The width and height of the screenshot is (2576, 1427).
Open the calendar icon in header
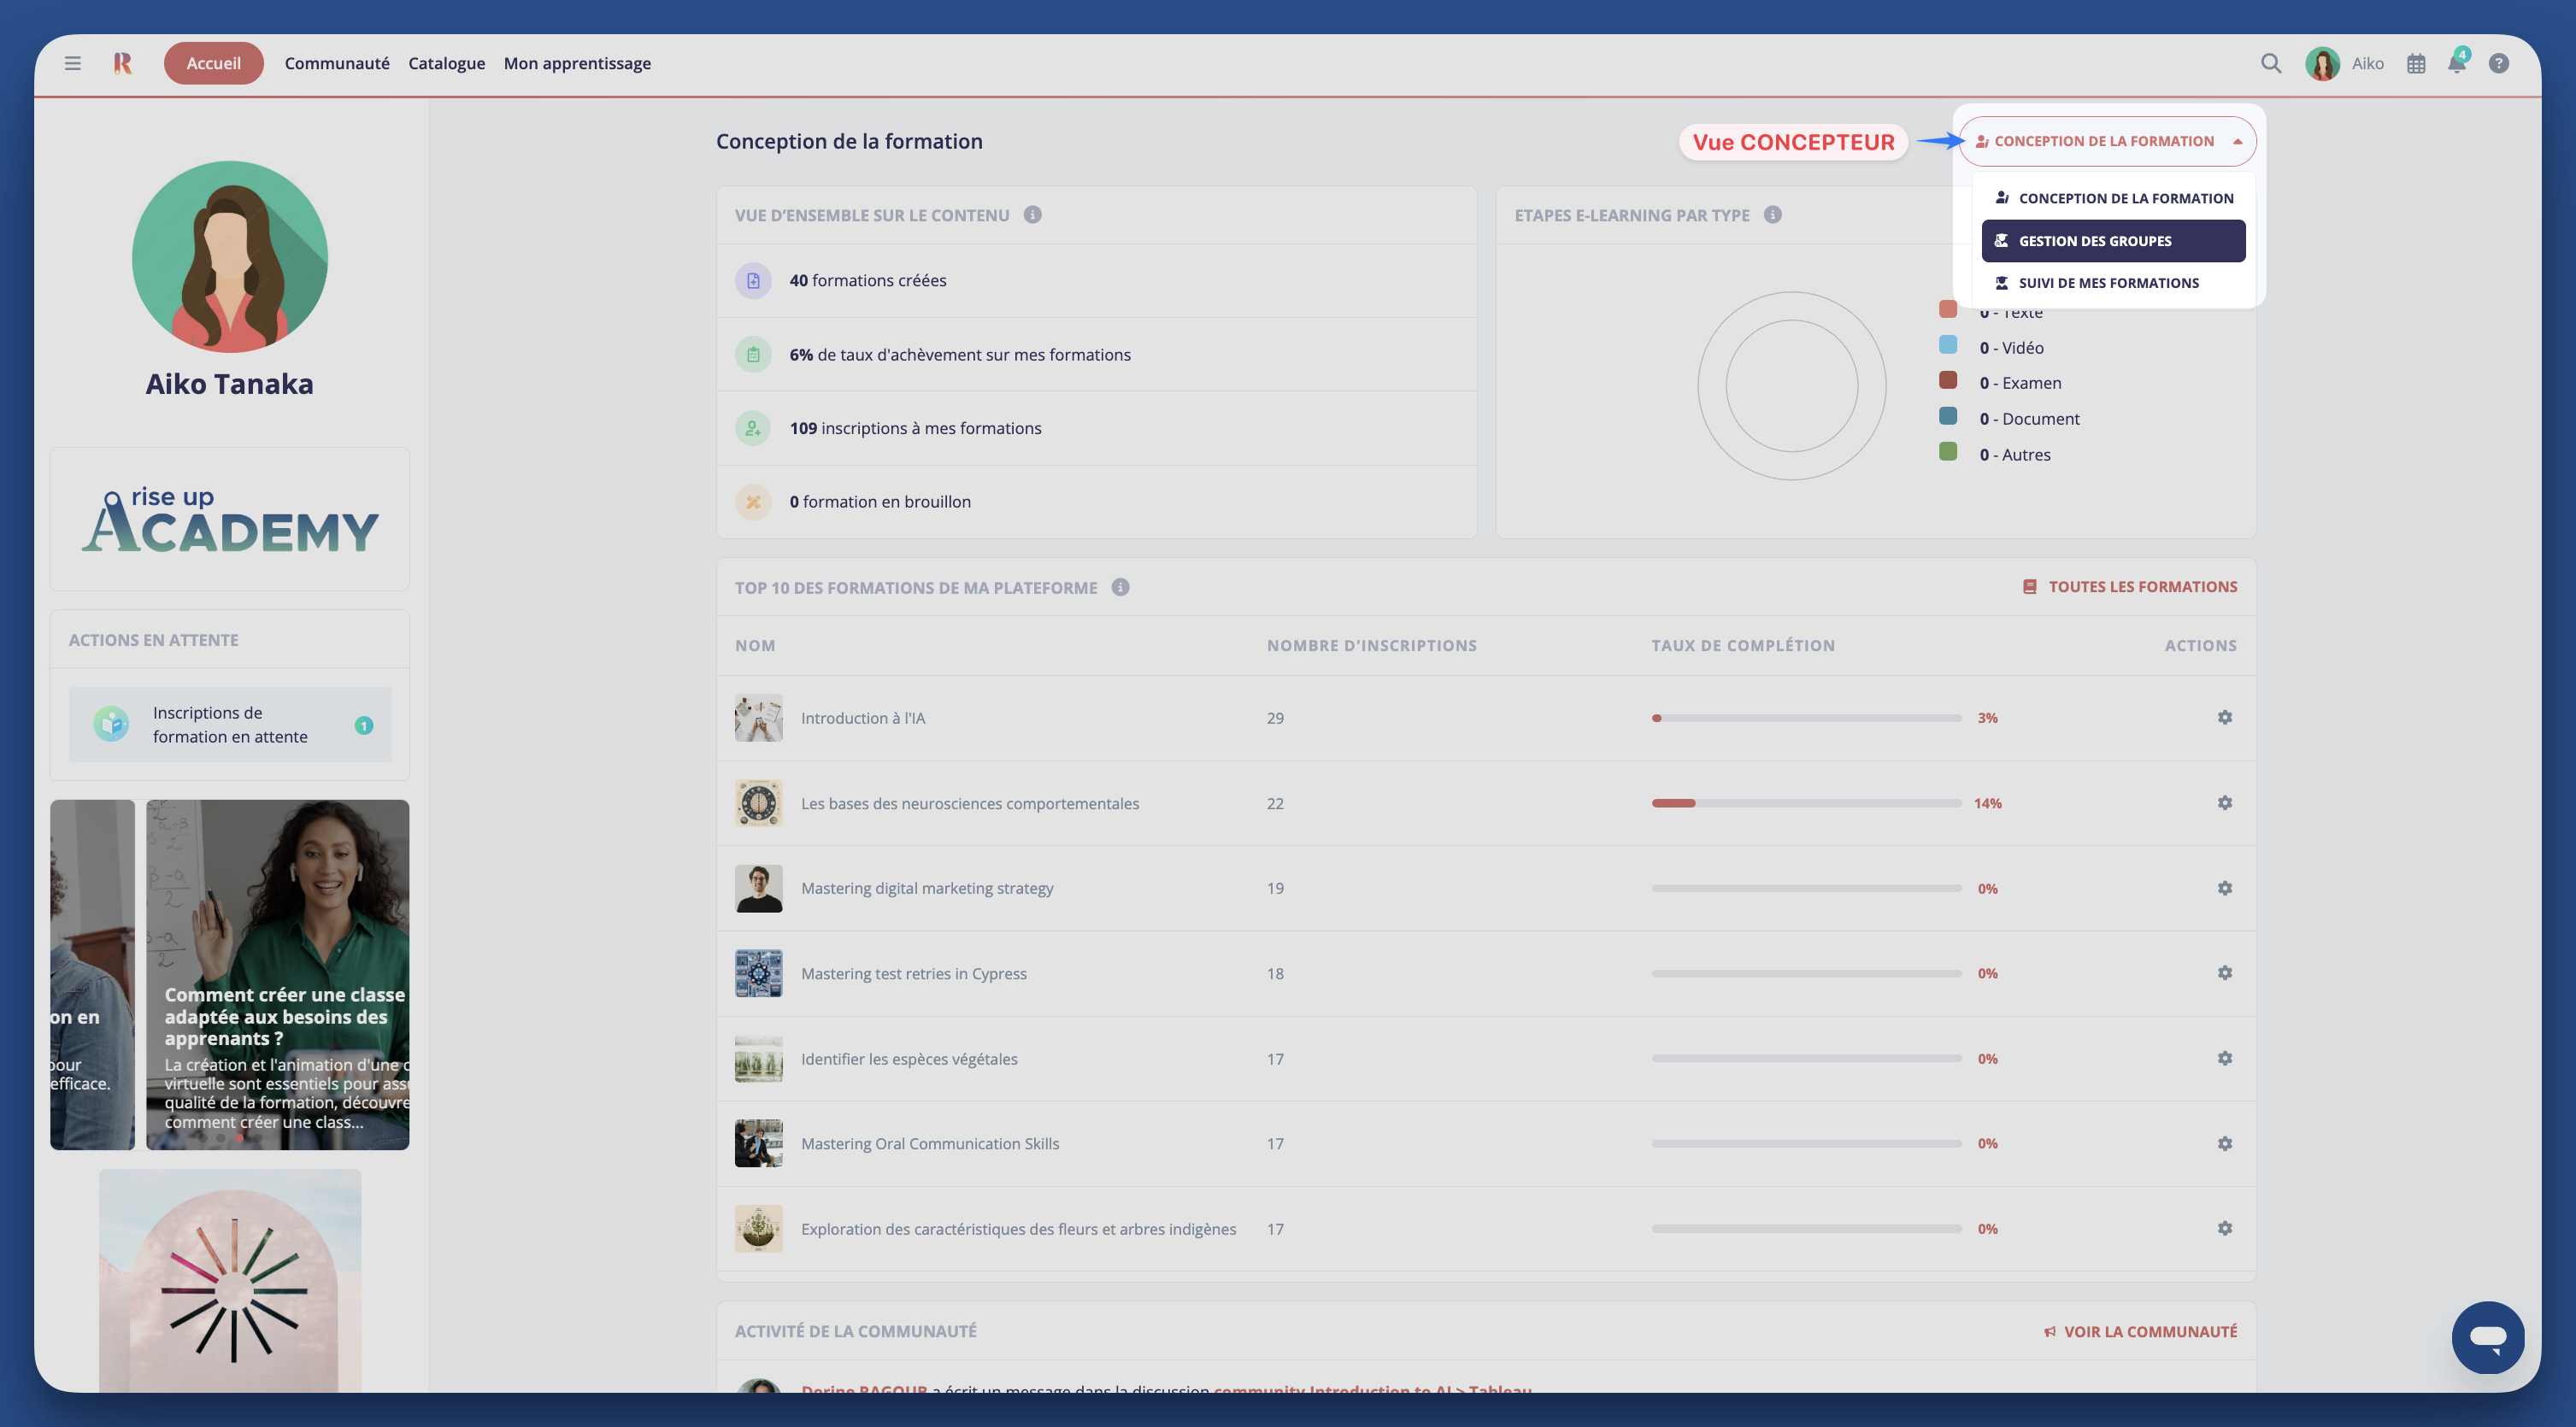2416,64
